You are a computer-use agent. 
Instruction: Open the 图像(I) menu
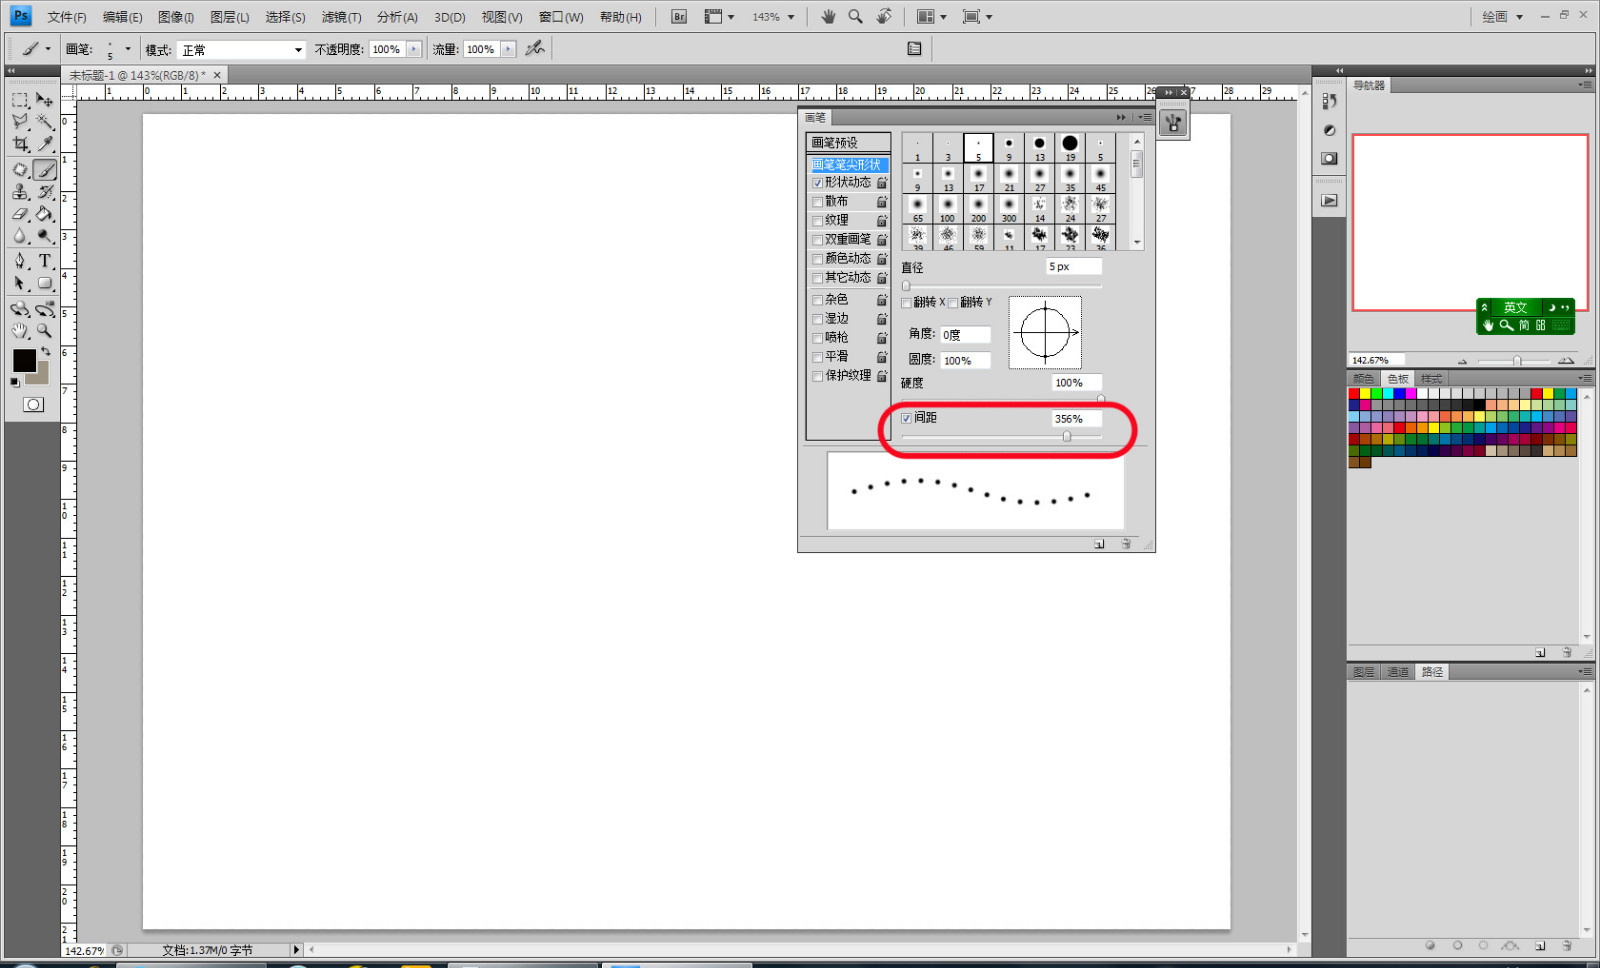point(176,17)
